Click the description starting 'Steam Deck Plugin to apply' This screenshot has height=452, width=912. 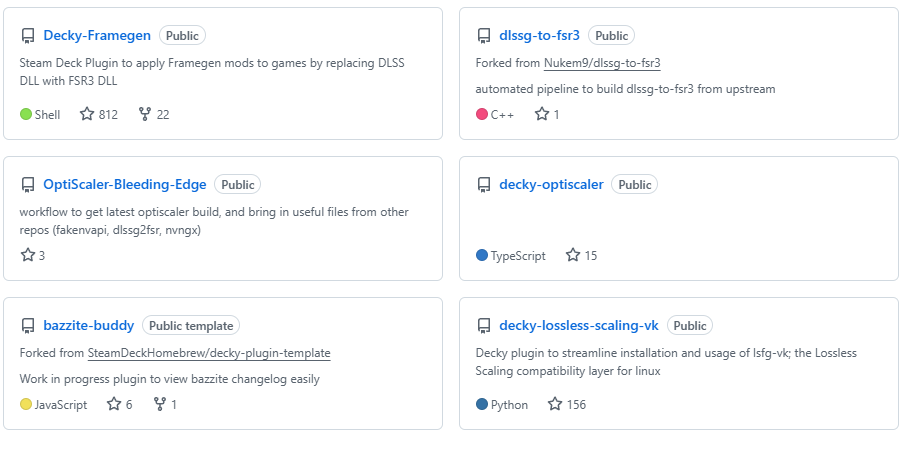212,72
